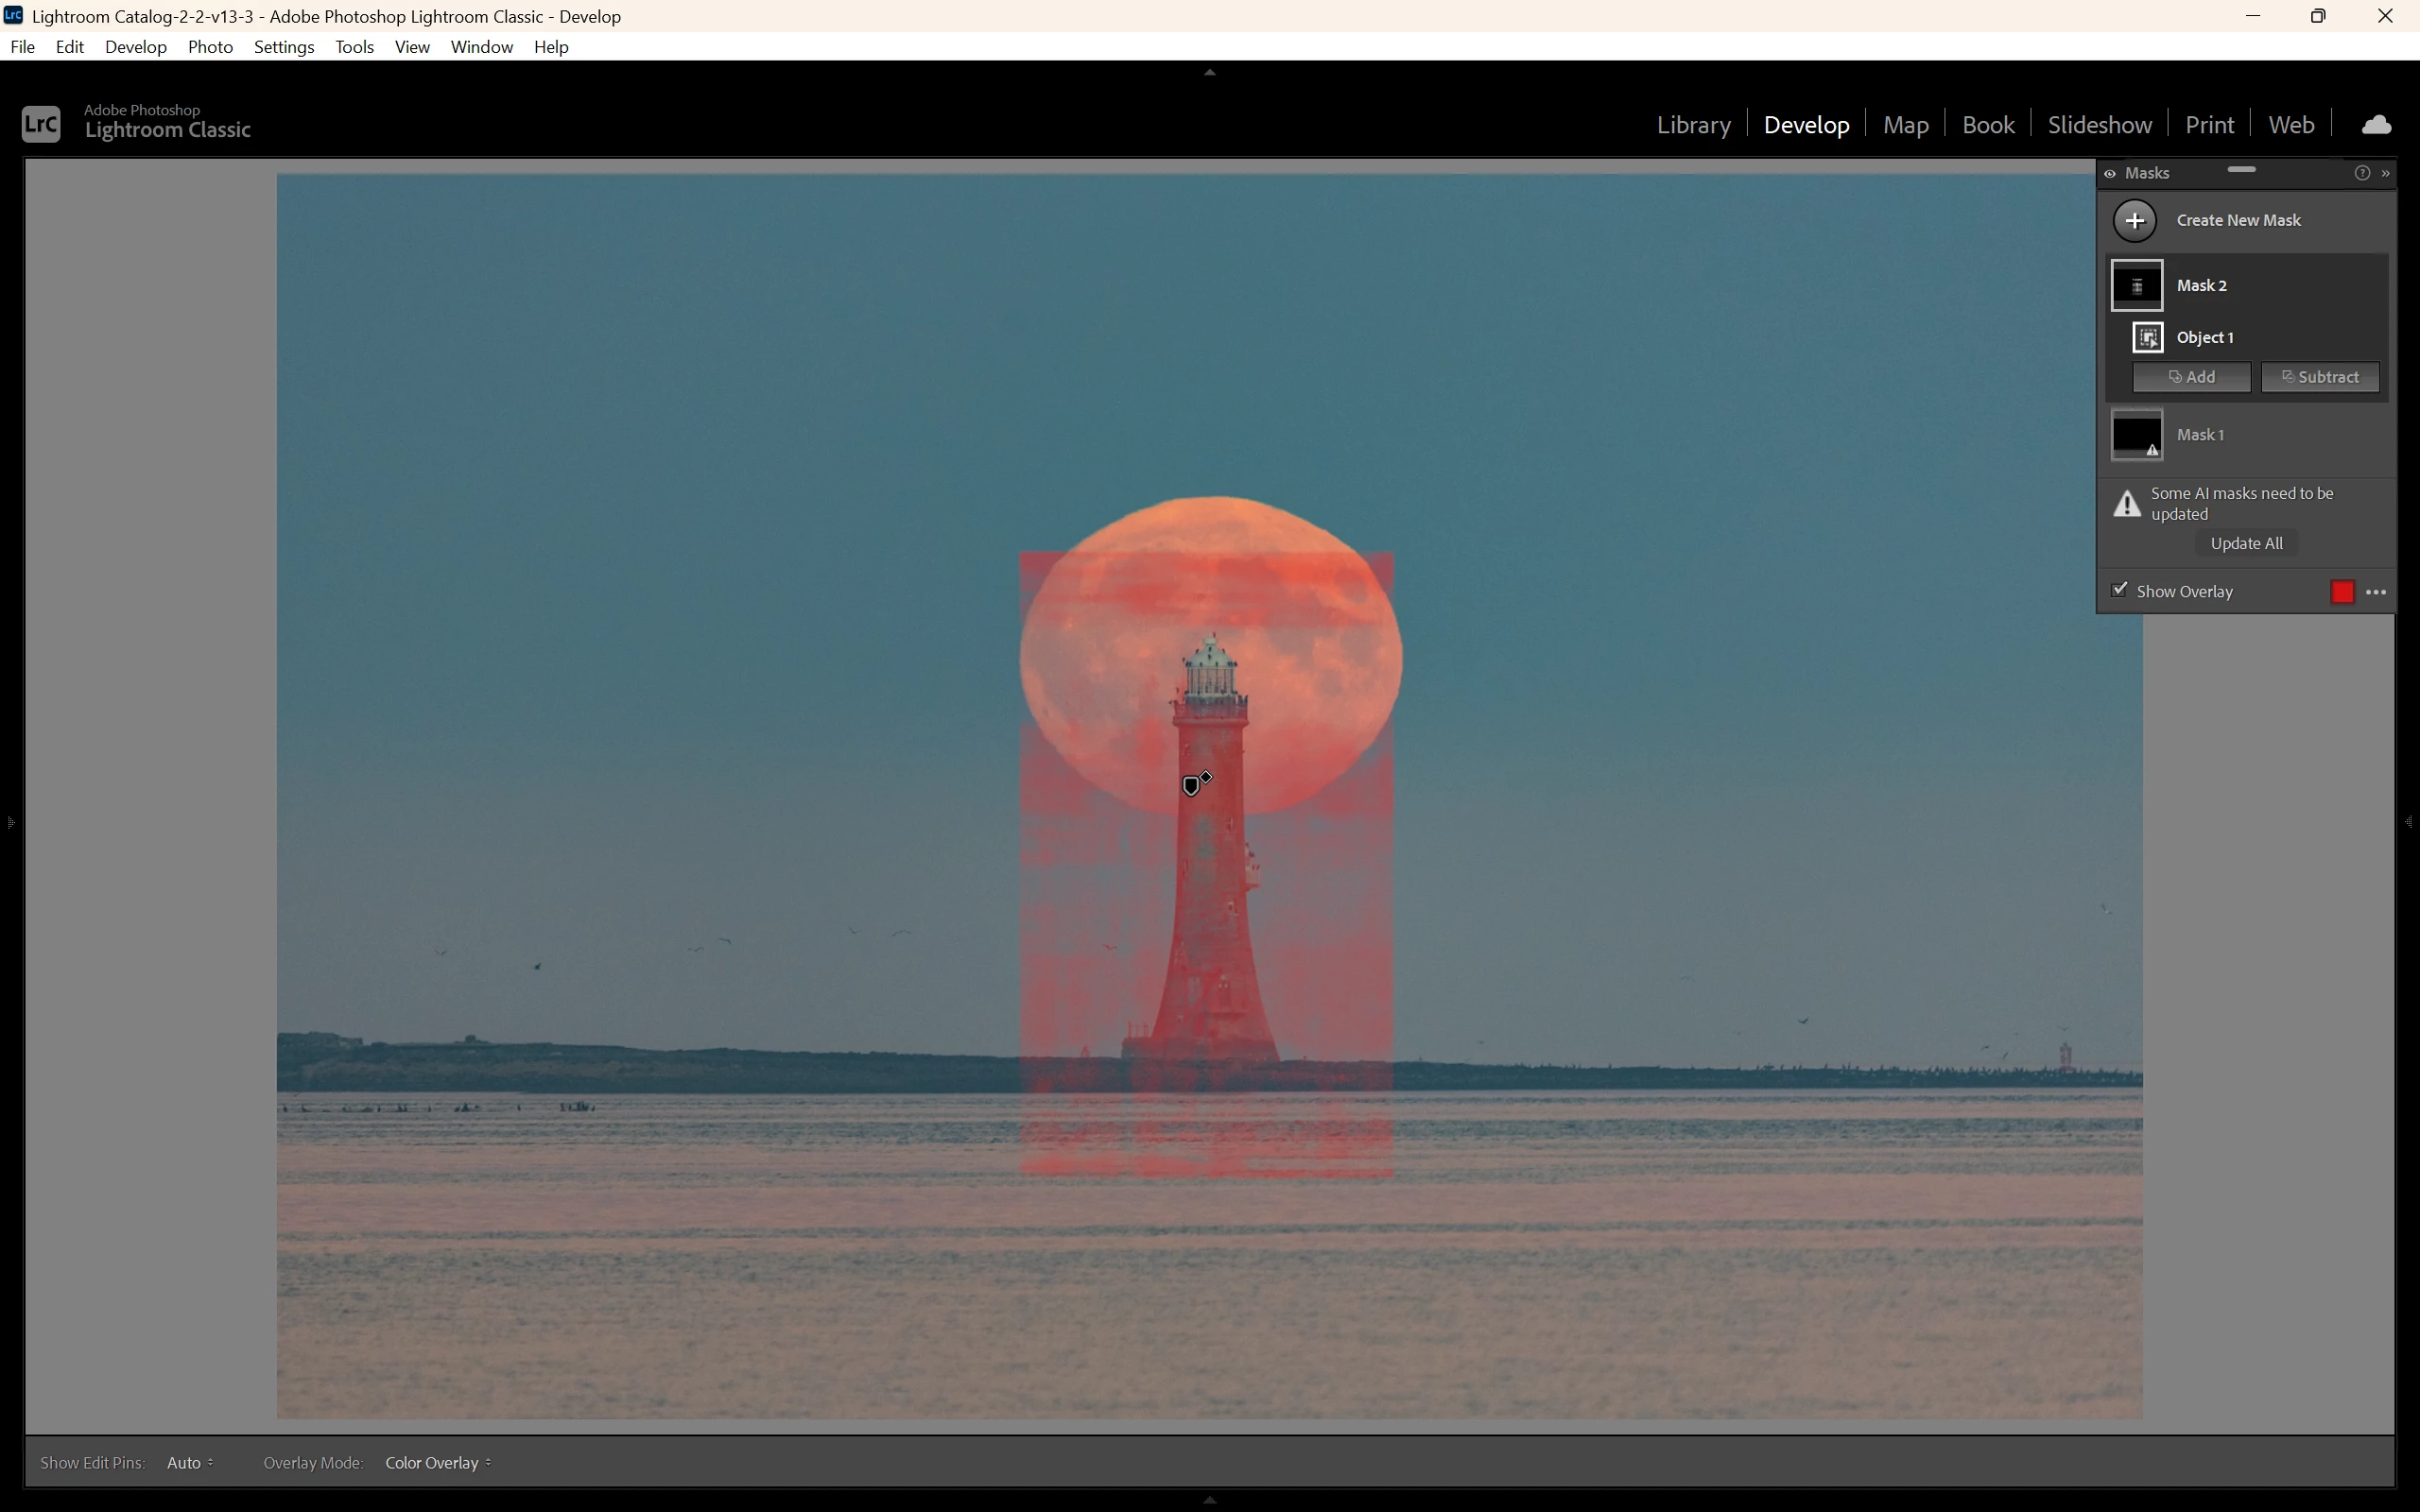The width and height of the screenshot is (2420, 1512).
Task: Open the Overlay Mode Color Overlay dropdown
Action: click(x=438, y=1463)
